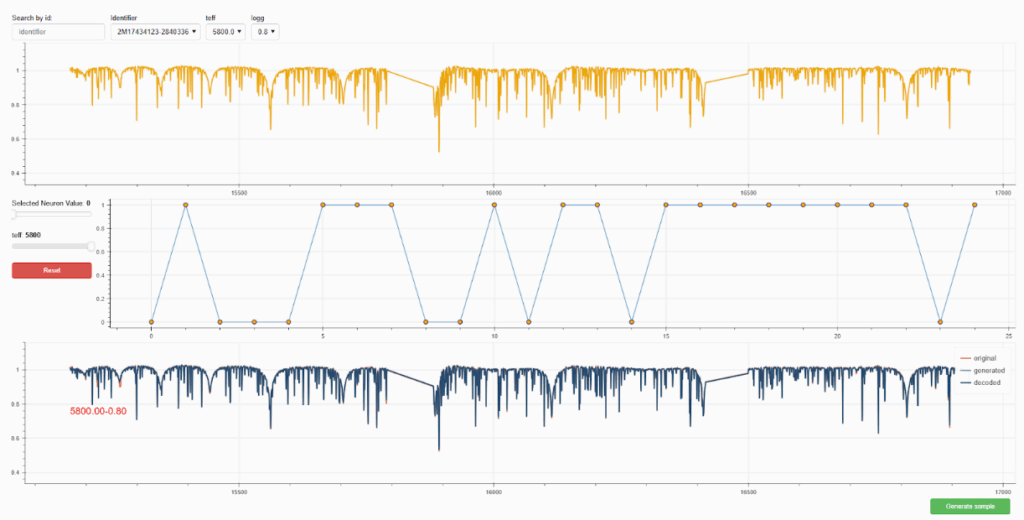Select neuron point at index 14
Image resolution: width=1024 pixels, height=520 pixels.
click(632, 322)
